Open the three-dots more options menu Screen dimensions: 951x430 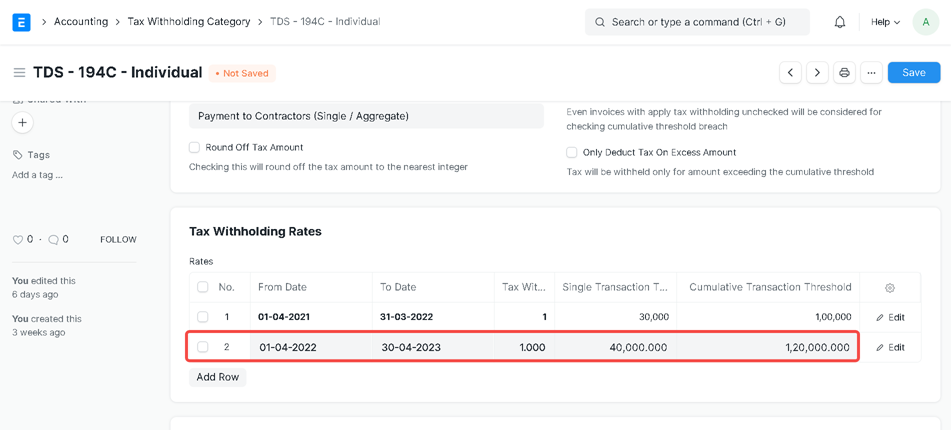click(x=871, y=73)
